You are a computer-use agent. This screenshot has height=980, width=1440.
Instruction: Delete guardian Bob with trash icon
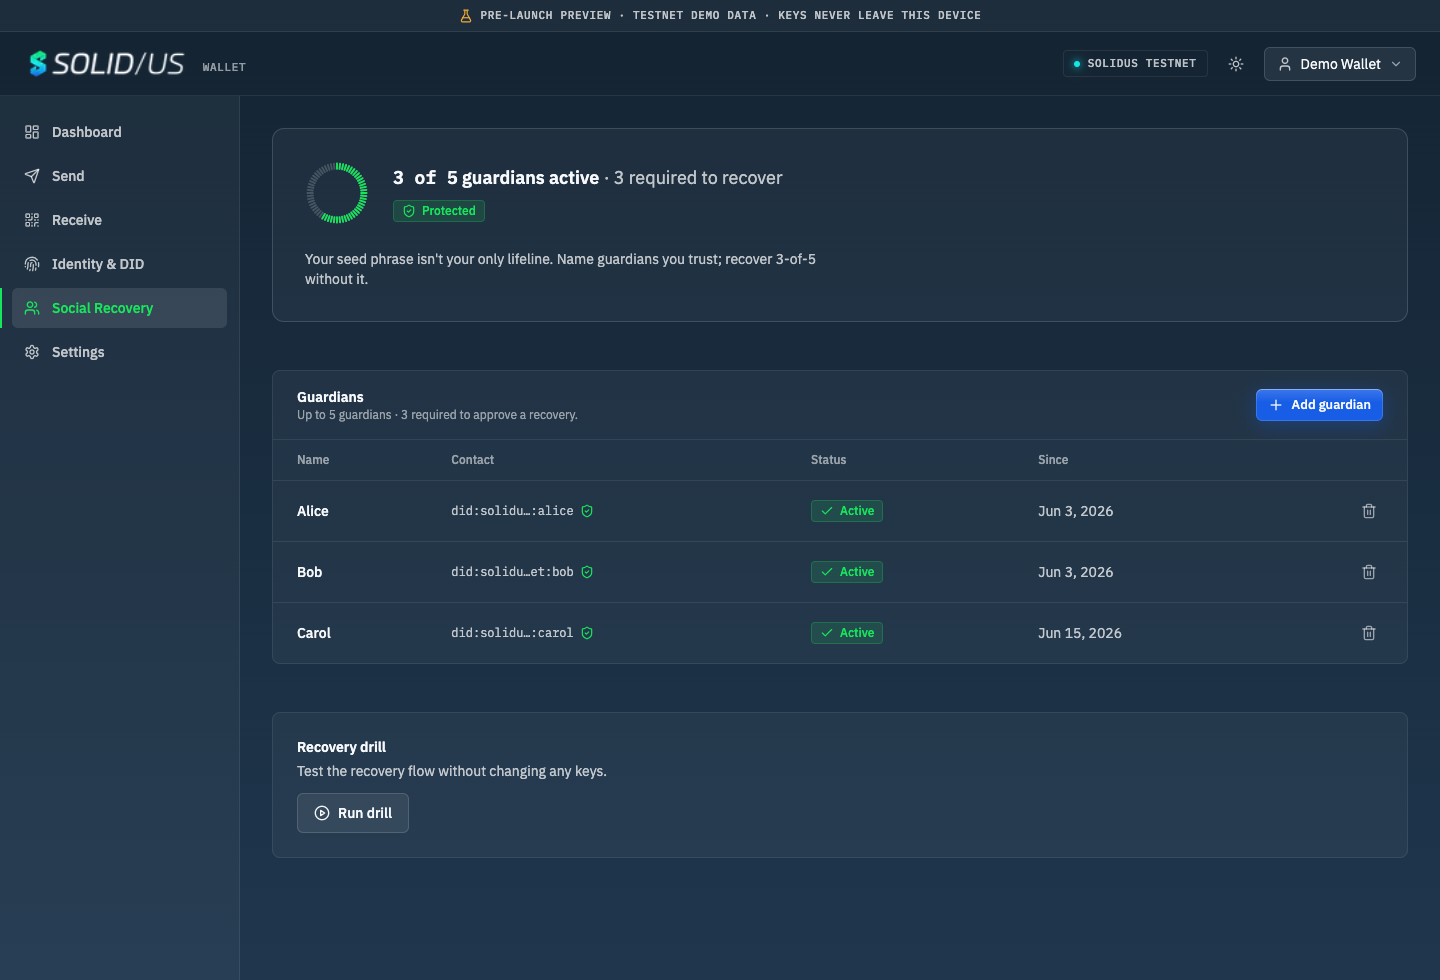(x=1369, y=572)
